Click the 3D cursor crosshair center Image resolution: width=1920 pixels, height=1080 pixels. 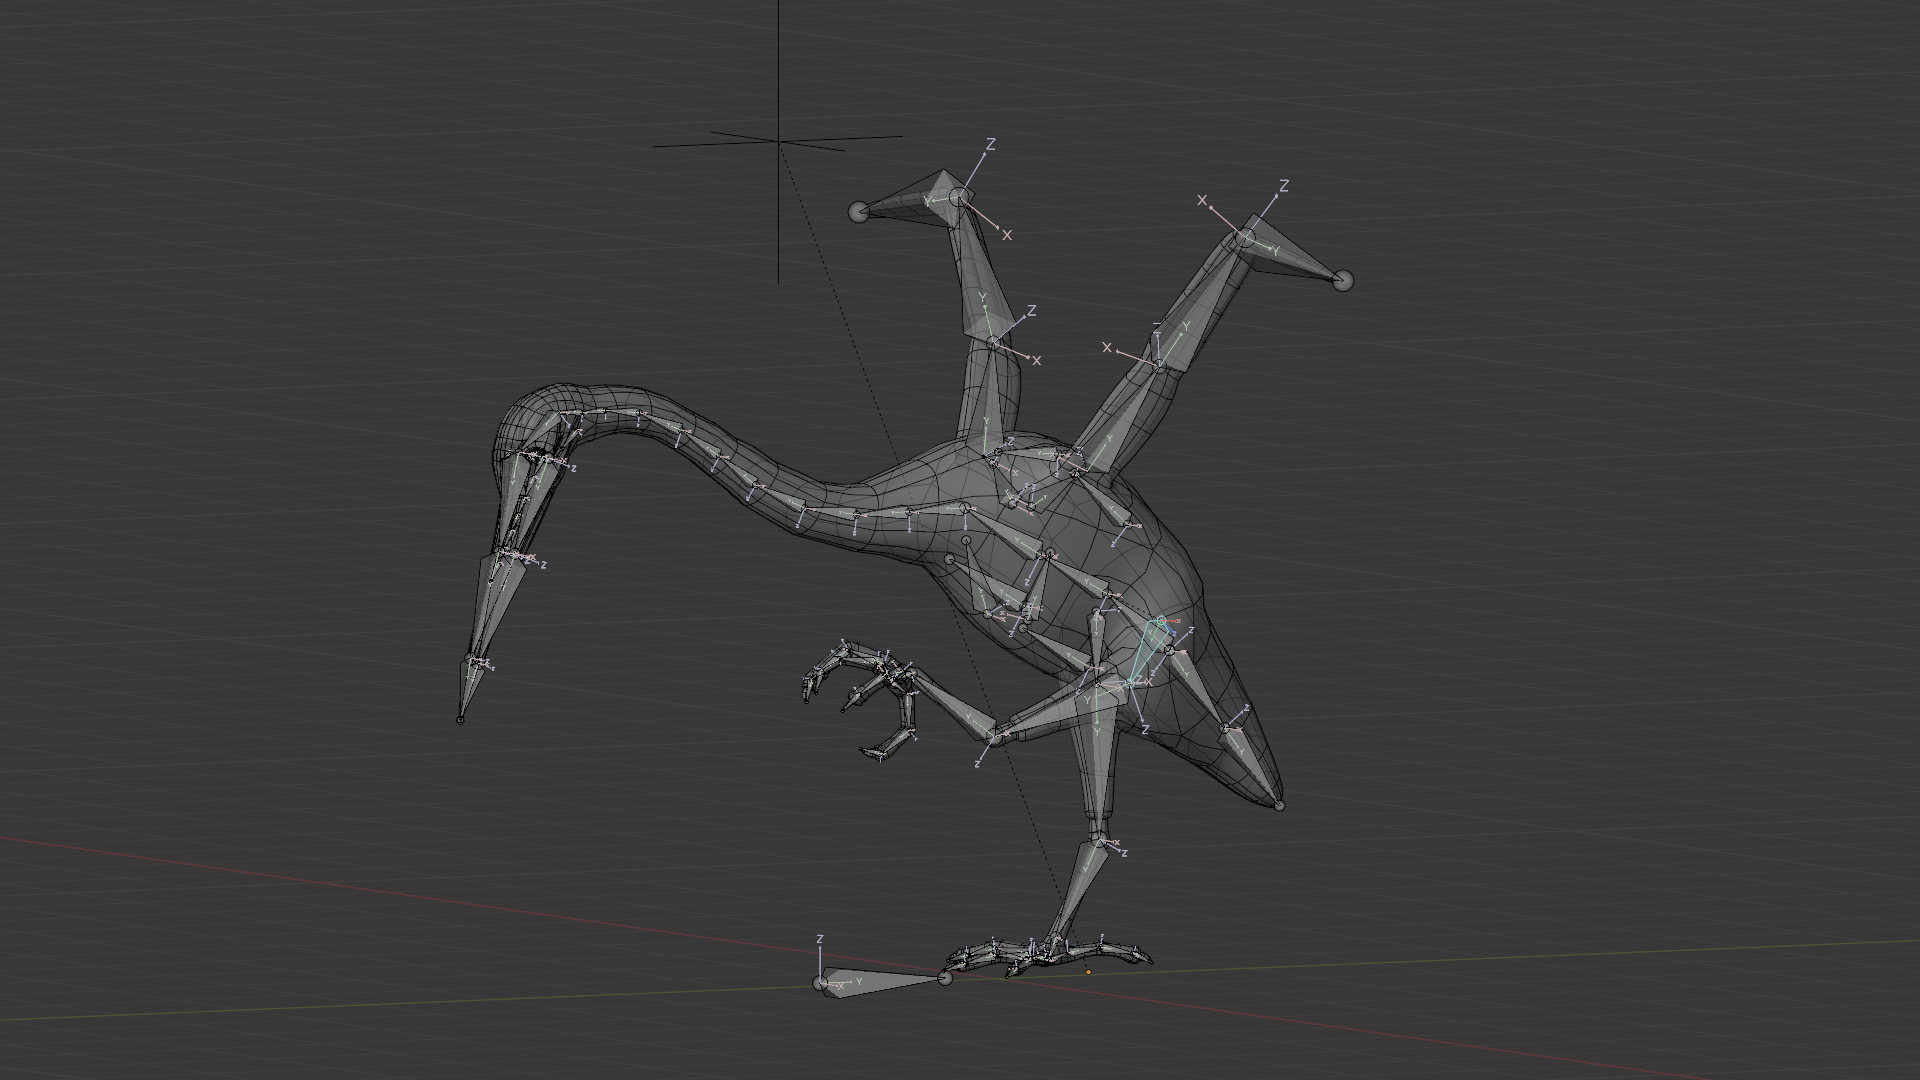tap(779, 143)
